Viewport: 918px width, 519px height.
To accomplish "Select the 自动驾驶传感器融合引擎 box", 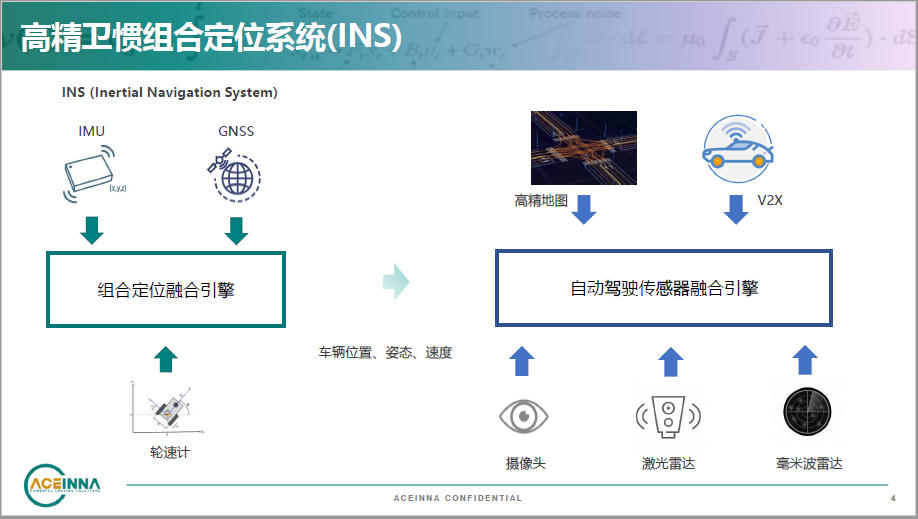I will 664,288.
